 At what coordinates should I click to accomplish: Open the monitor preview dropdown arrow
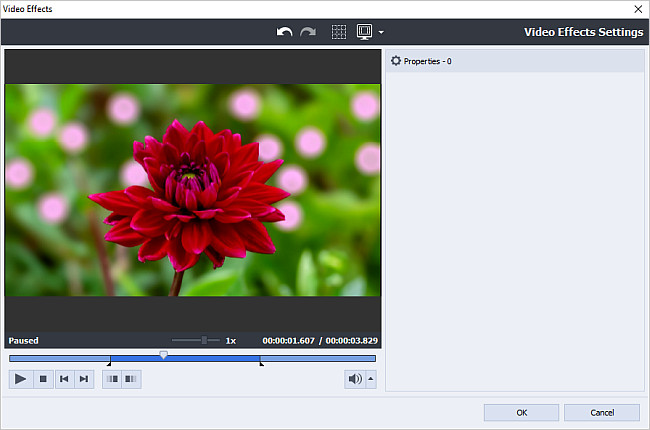click(381, 33)
